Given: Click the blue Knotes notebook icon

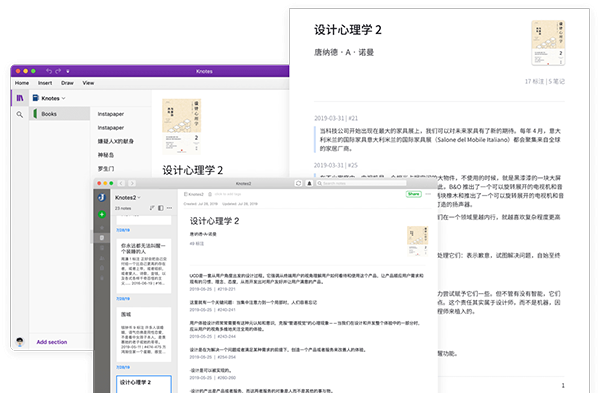Looking at the screenshot, I should tap(36, 98).
